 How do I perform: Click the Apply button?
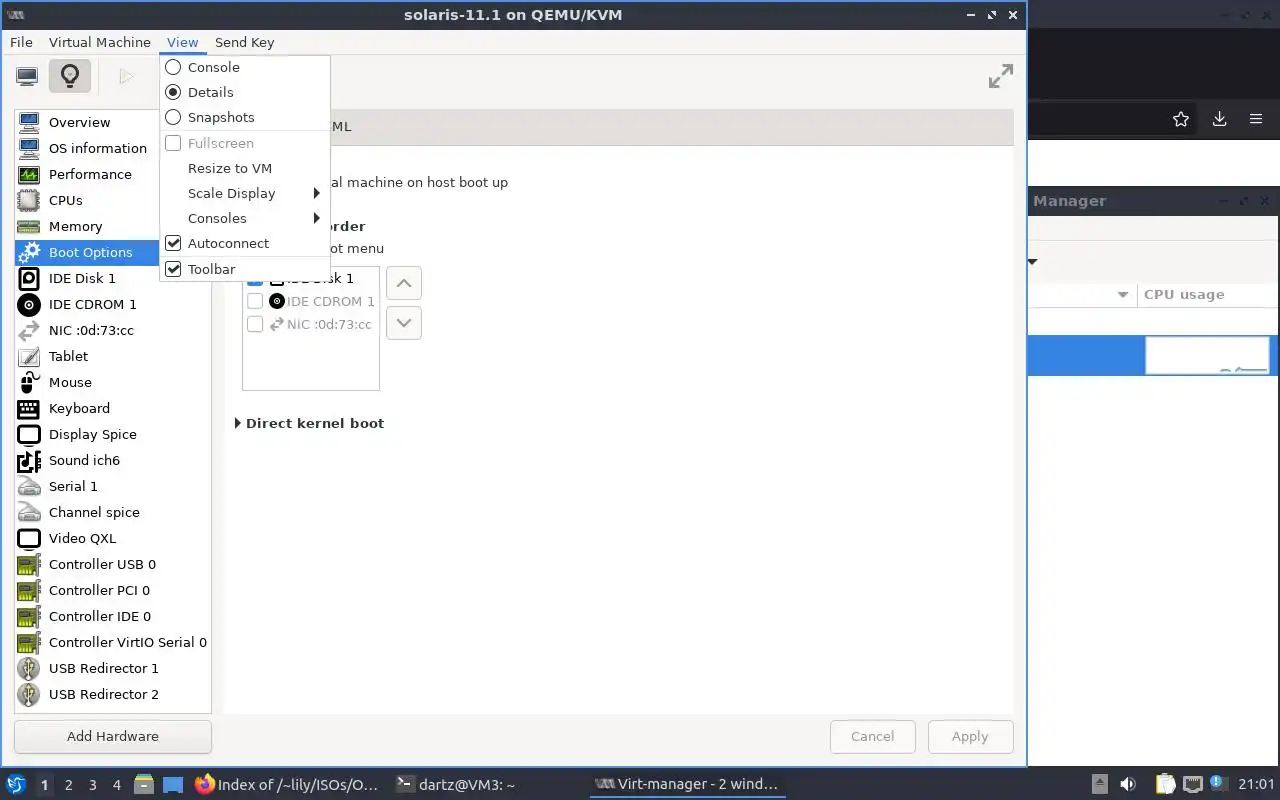[x=970, y=736]
